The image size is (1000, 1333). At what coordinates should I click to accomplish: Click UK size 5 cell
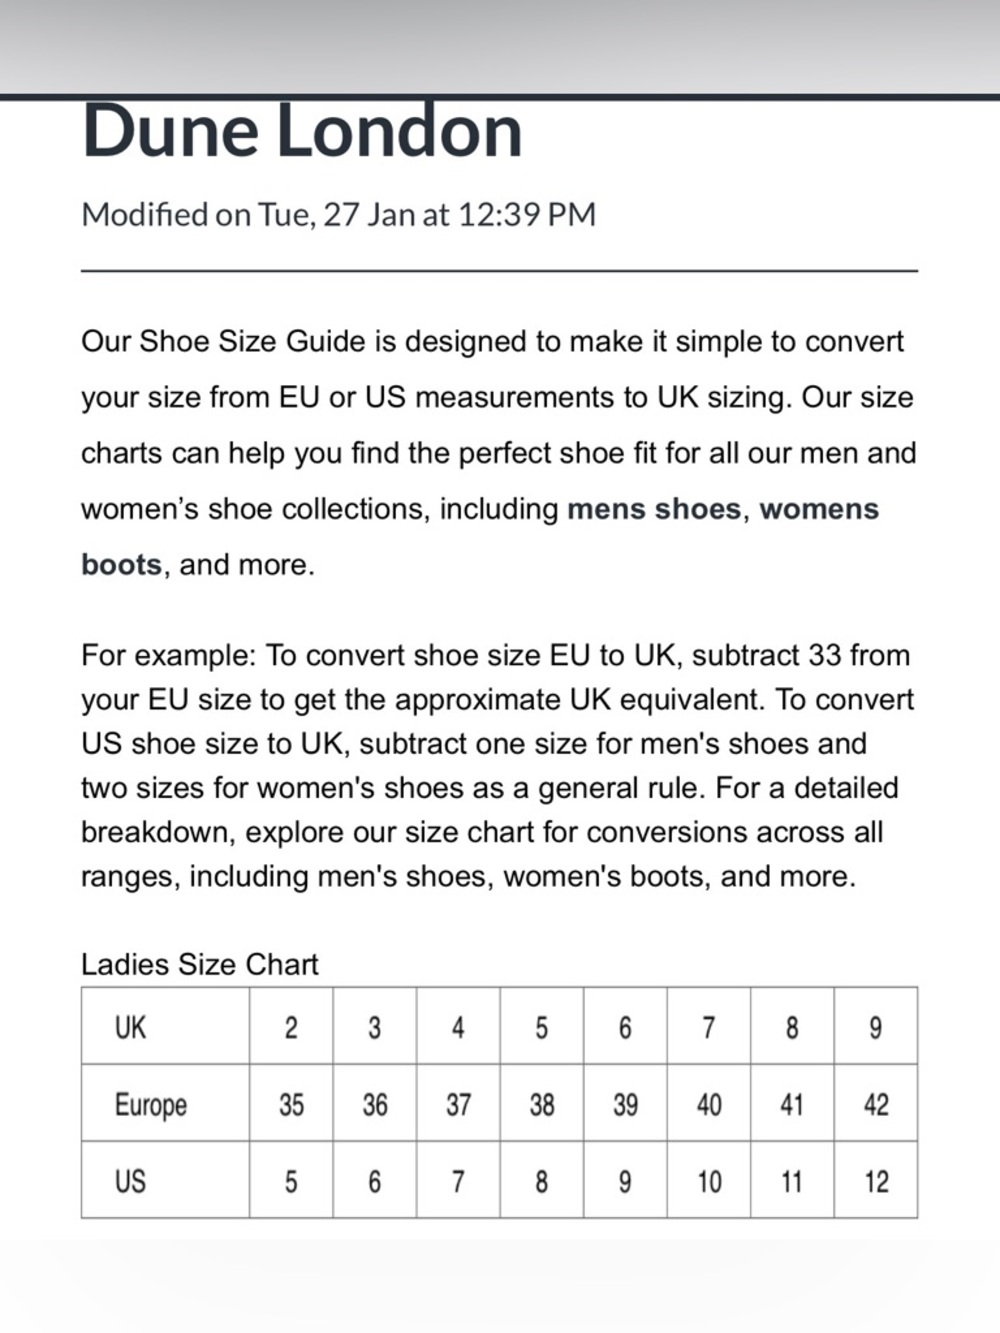542,1026
